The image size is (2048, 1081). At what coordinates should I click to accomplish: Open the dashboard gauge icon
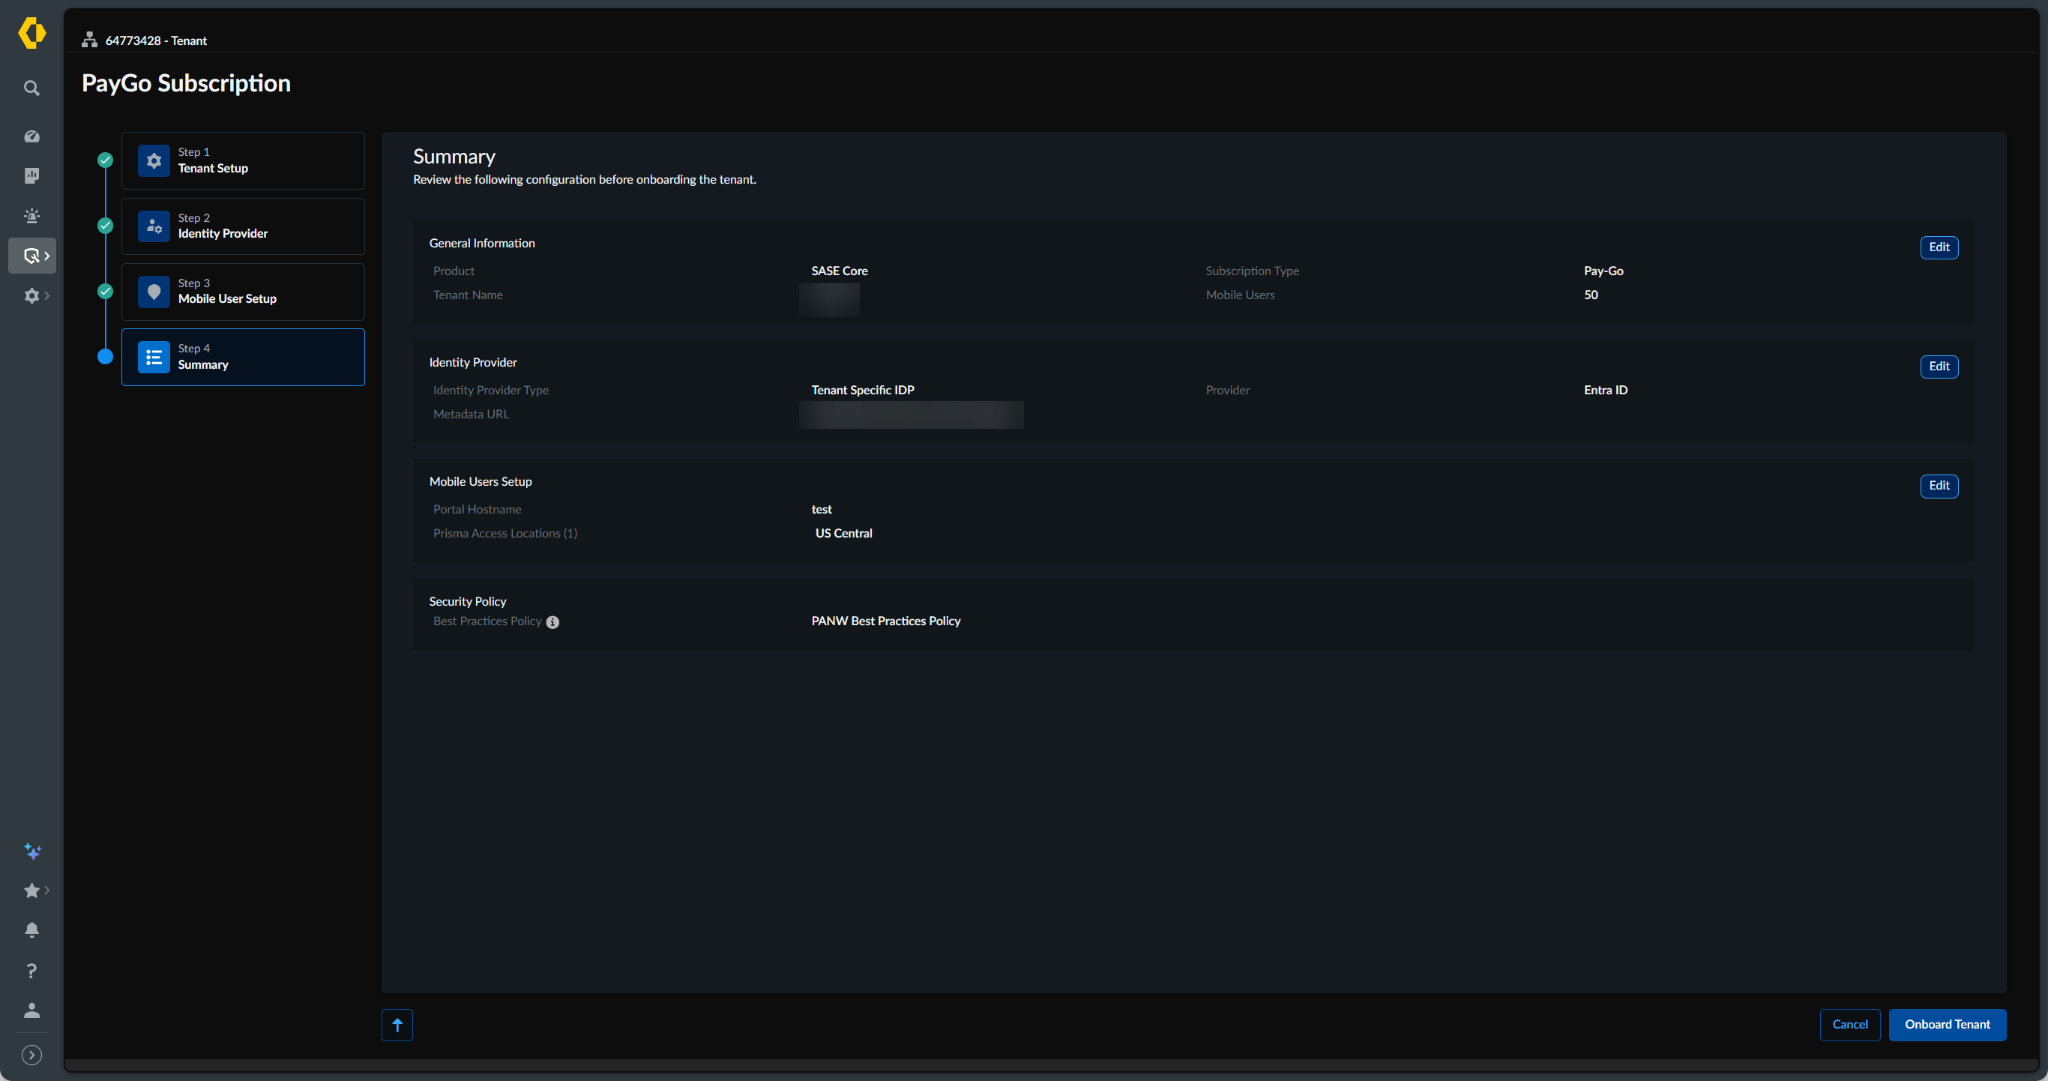(x=32, y=136)
